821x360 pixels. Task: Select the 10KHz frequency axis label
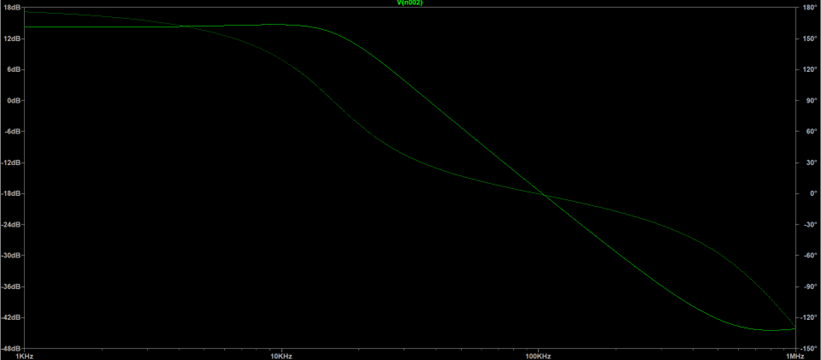(281, 356)
